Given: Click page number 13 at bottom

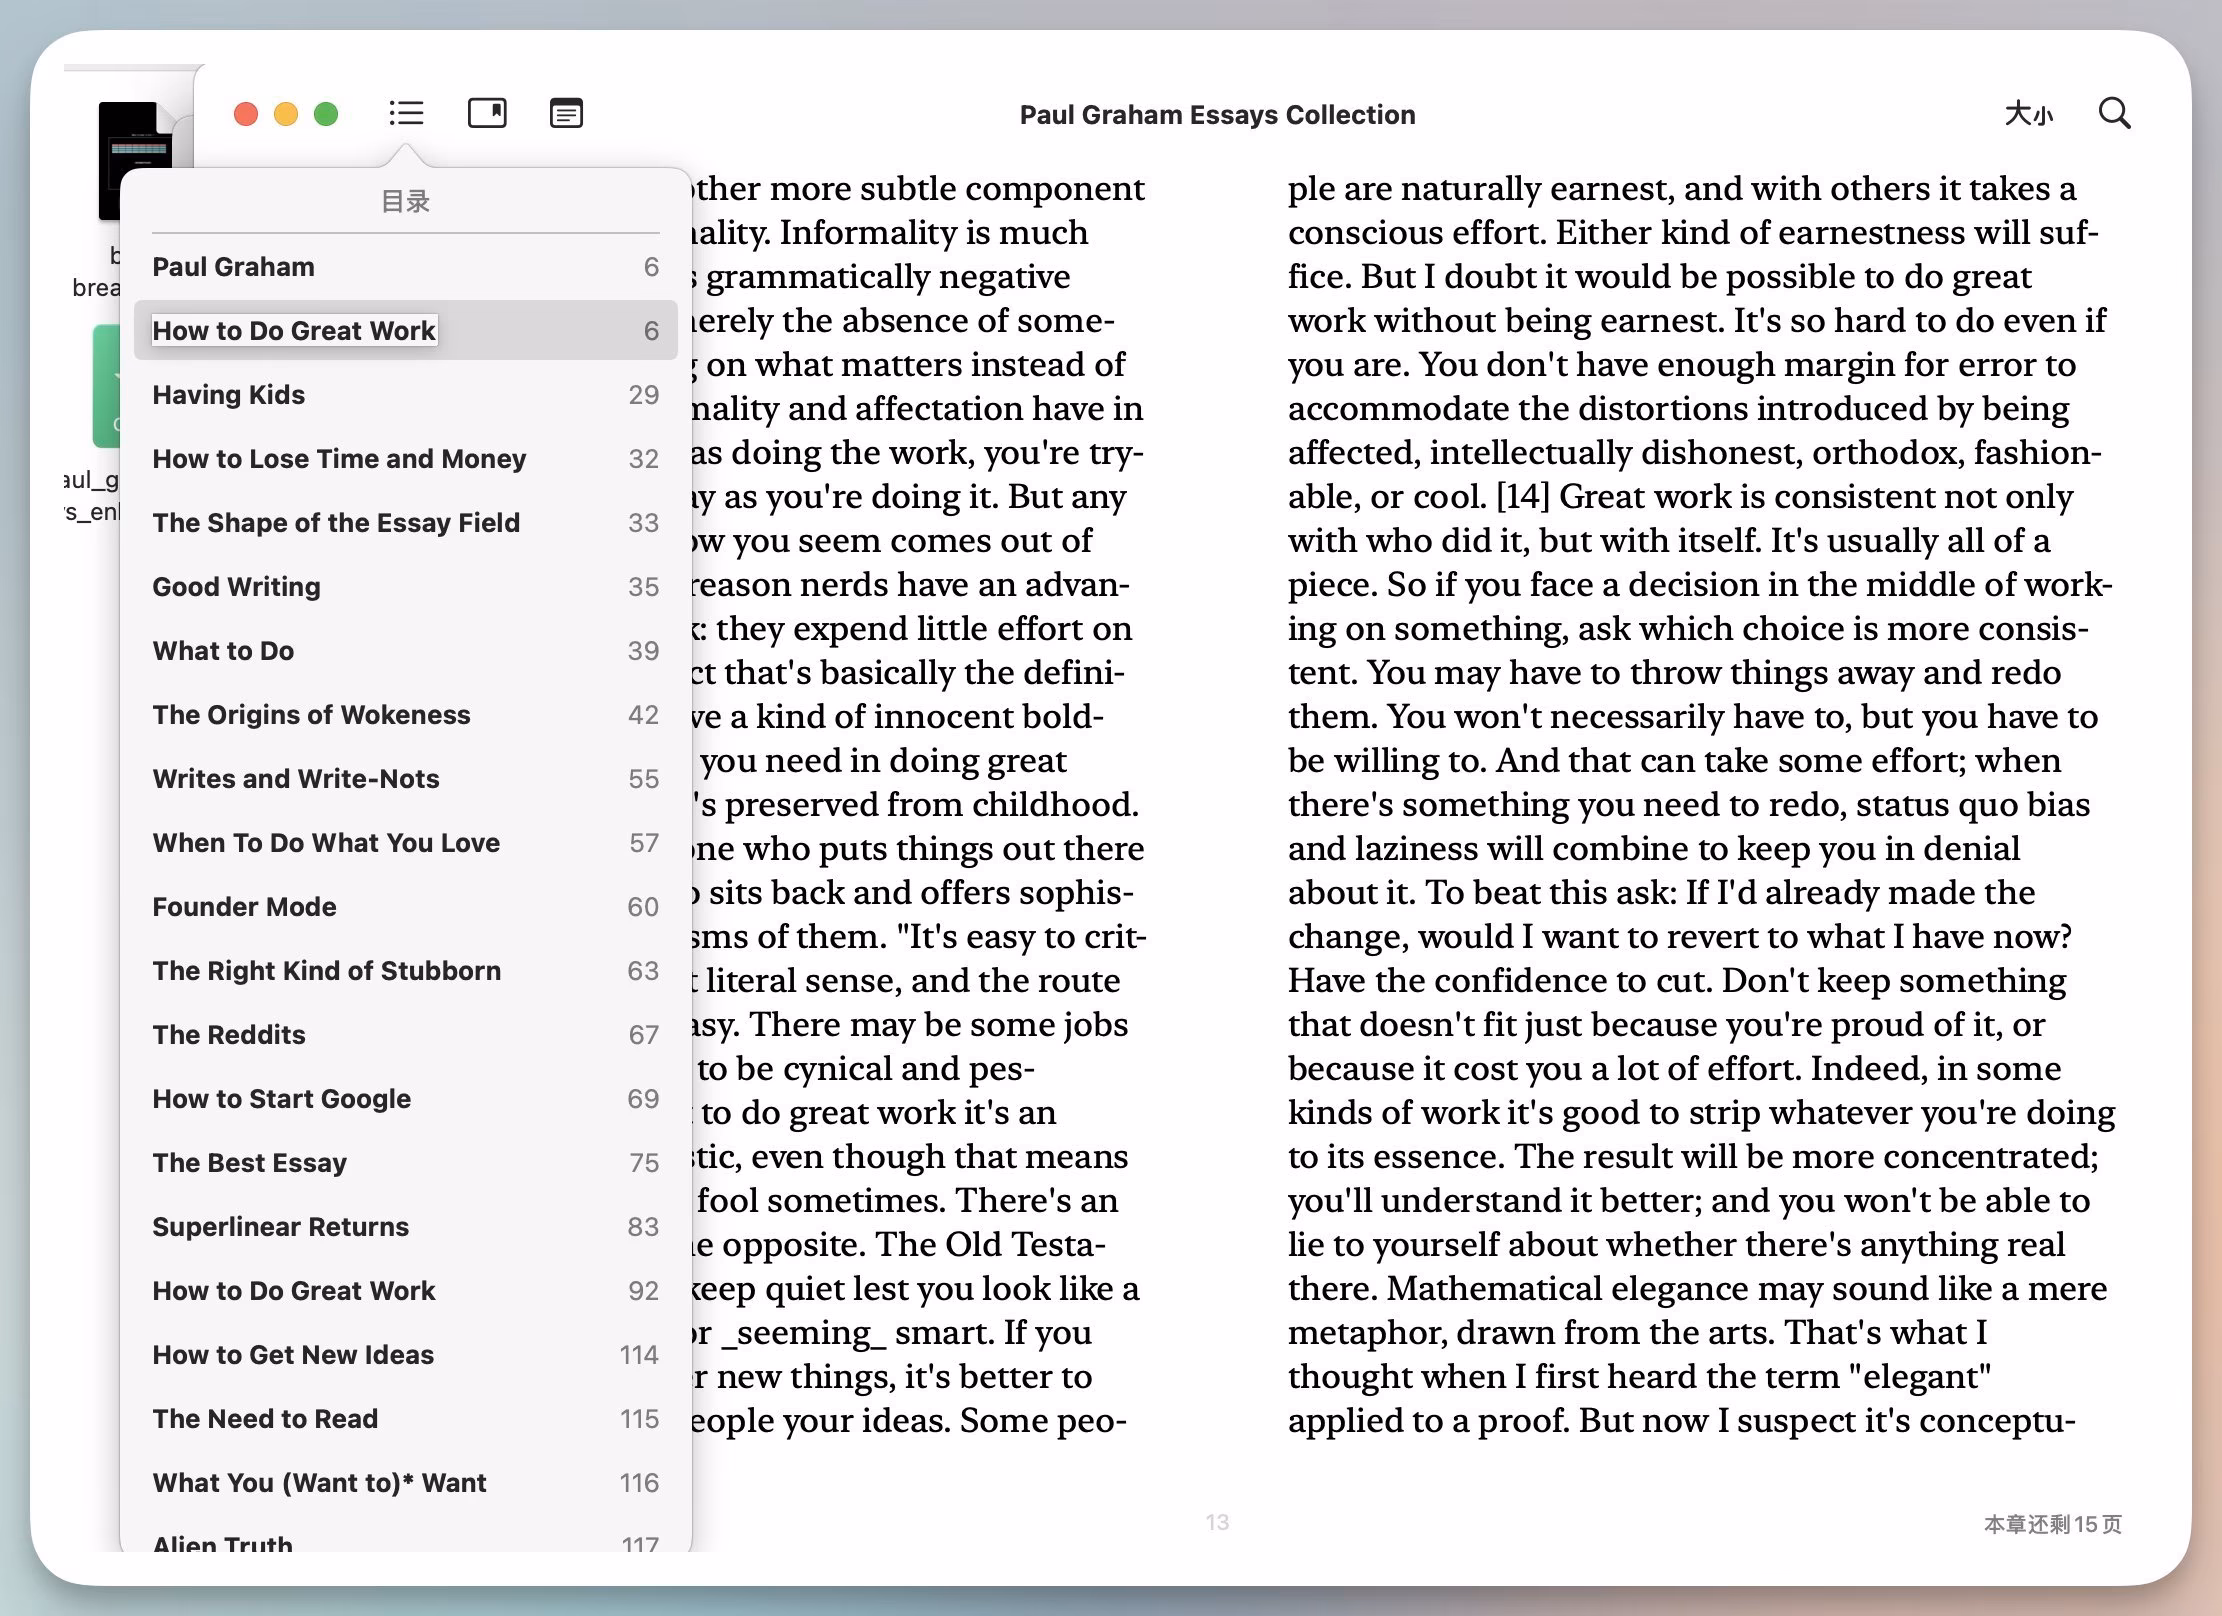Looking at the screenshot, I should [x=1216, y=1522].
